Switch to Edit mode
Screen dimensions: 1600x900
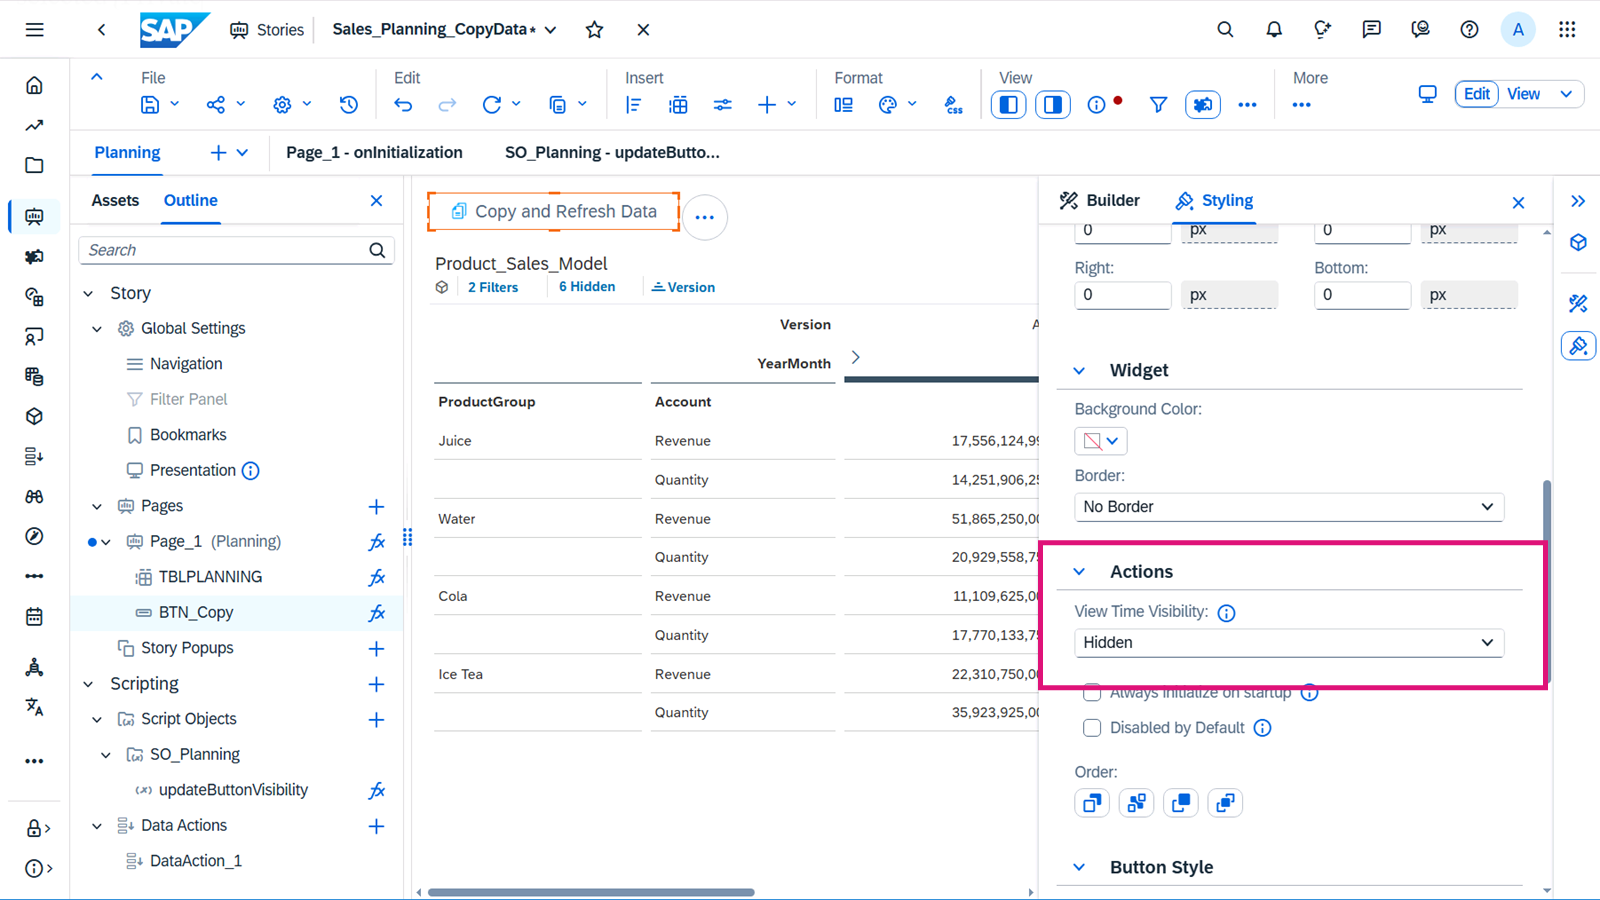click(x=1477, y=94)
